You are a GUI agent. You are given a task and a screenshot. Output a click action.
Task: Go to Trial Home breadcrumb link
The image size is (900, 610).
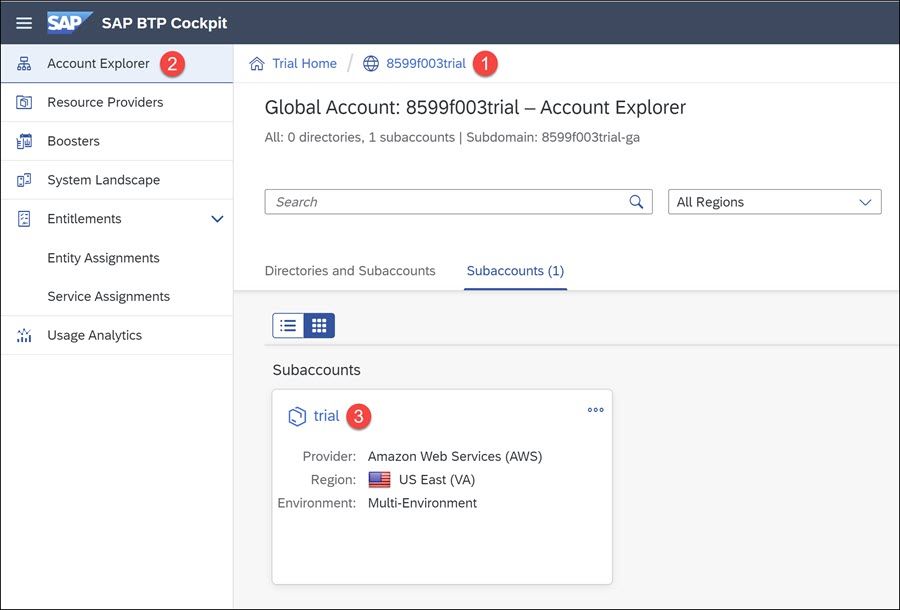304,64
